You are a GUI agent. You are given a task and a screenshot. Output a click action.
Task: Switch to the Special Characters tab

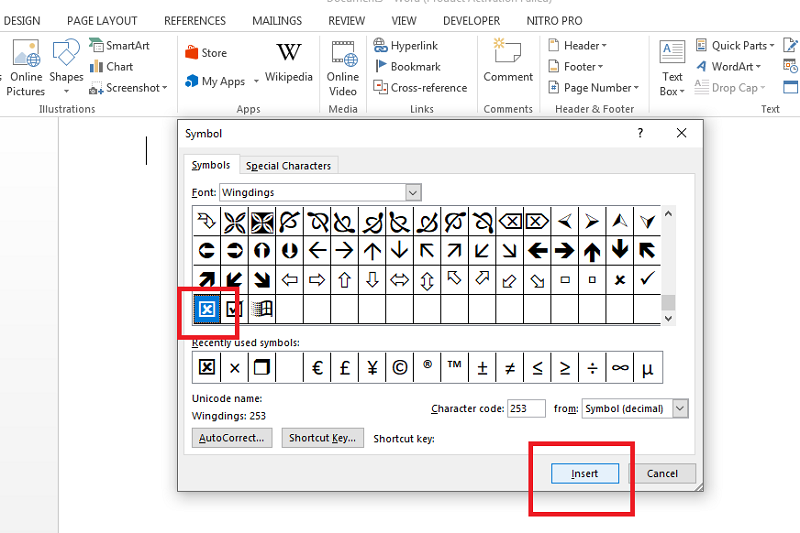tap(288, 166)
